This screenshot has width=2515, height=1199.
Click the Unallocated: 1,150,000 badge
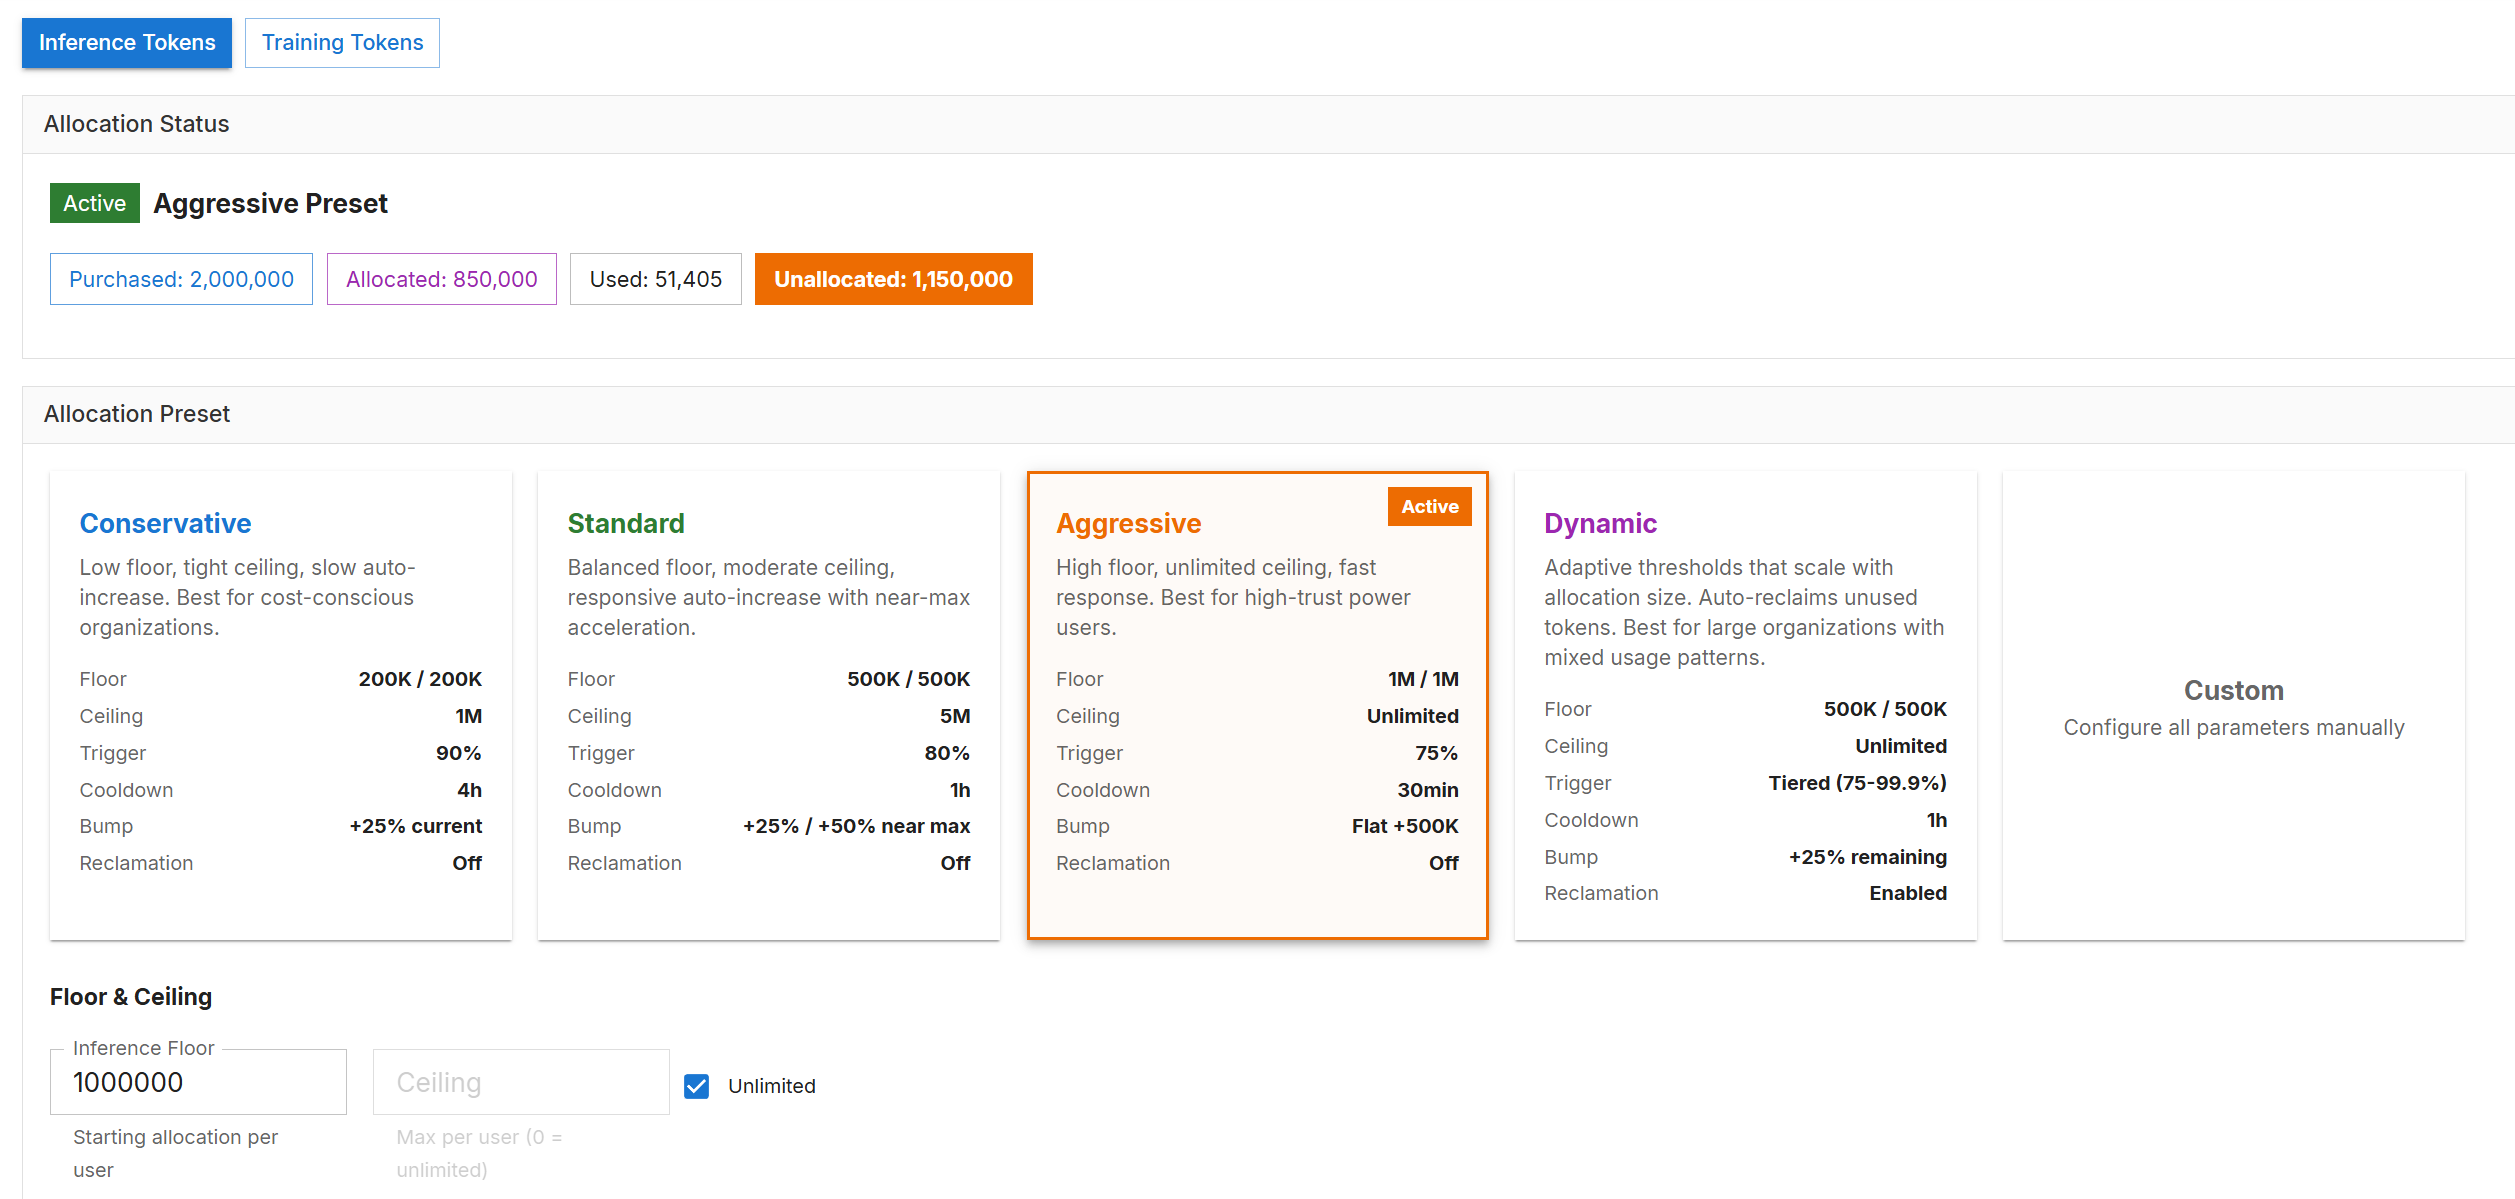click(x=893, y=279)
